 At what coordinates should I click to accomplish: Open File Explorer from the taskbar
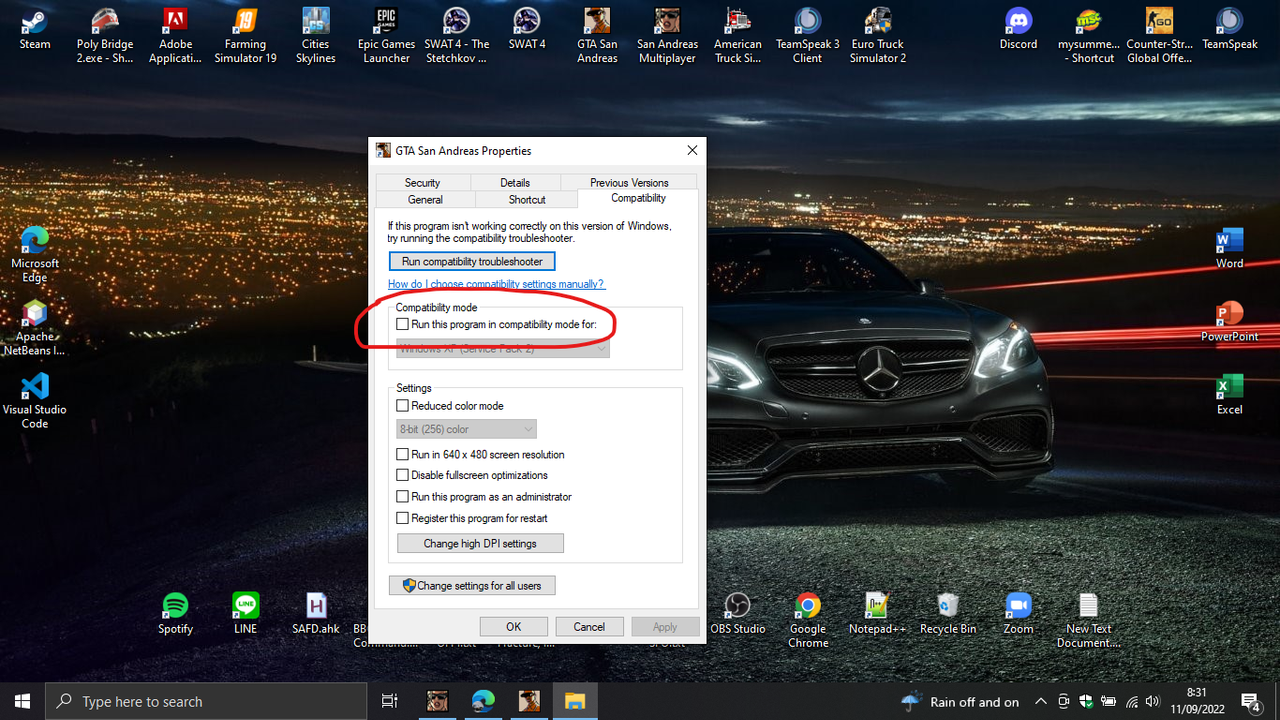coord(574,701)
